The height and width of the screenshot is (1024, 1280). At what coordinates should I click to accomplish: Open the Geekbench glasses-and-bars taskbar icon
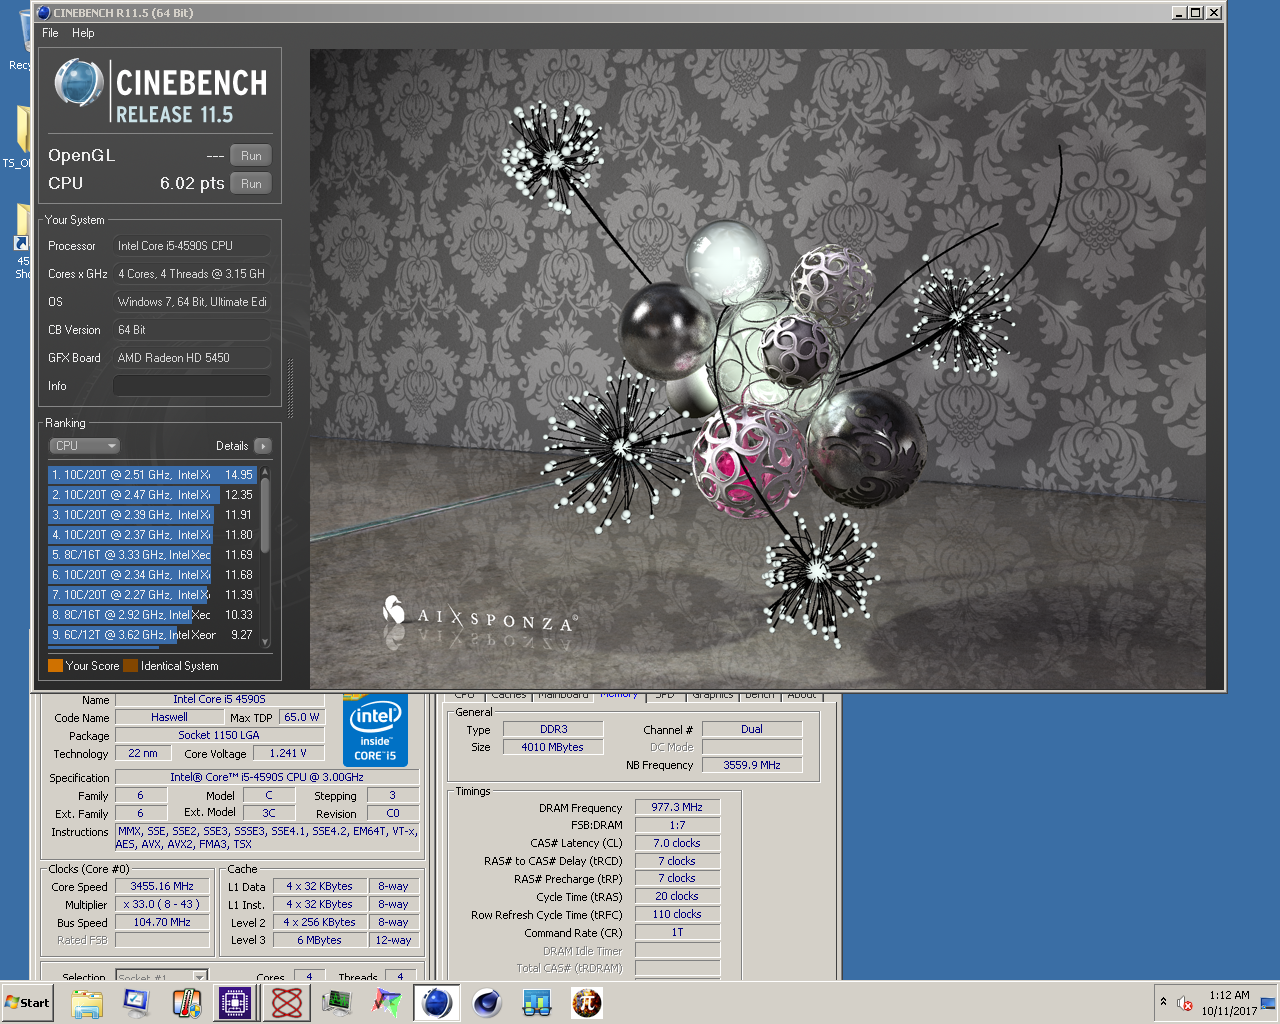click(x=537, y=1003)
